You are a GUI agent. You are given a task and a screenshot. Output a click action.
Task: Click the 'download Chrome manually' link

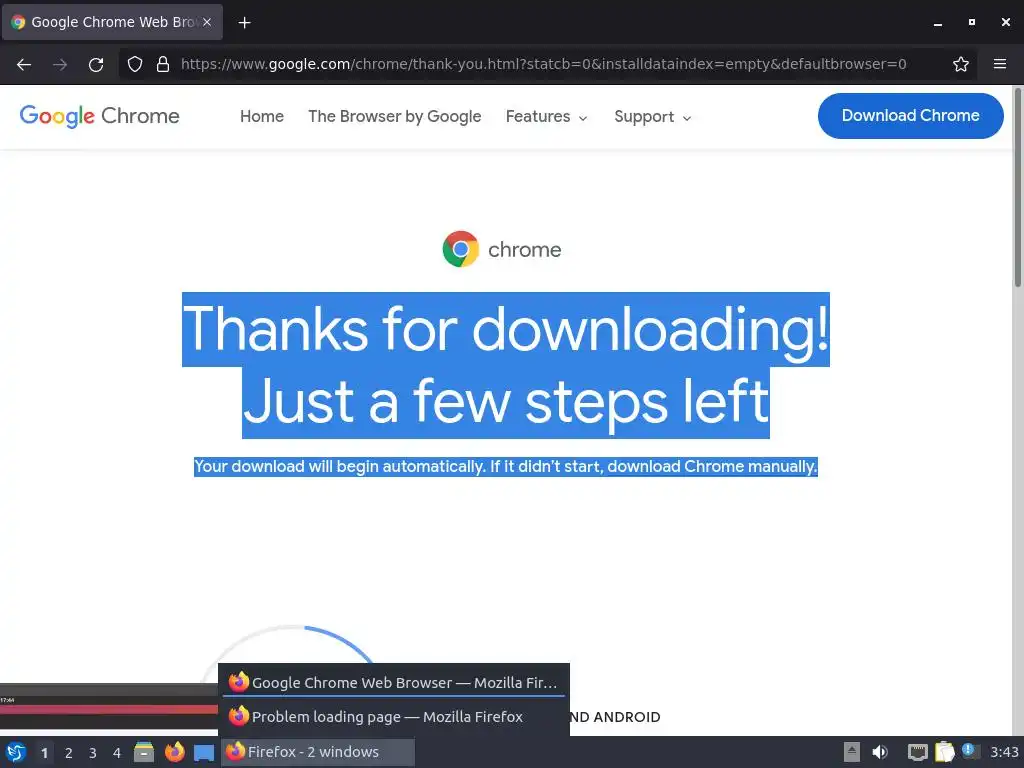pyautogui.click(x=712, y=466)
